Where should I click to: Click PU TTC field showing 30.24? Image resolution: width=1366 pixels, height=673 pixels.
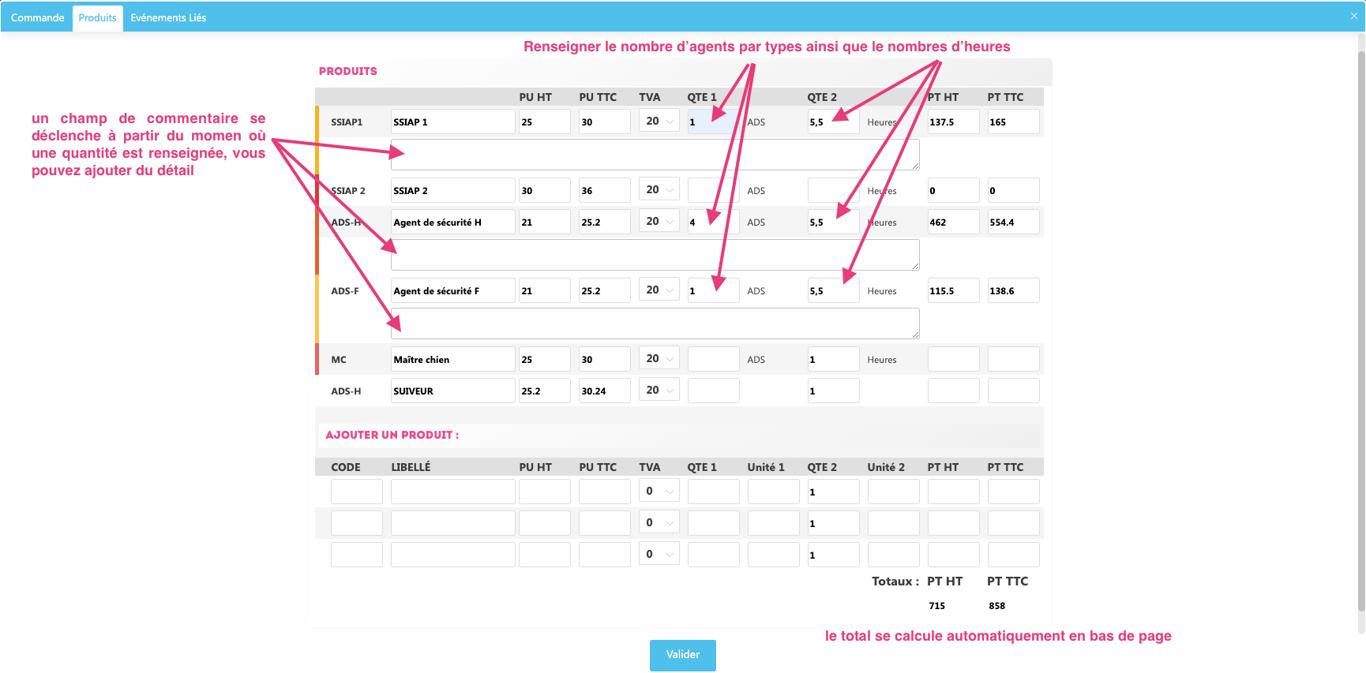605,391
